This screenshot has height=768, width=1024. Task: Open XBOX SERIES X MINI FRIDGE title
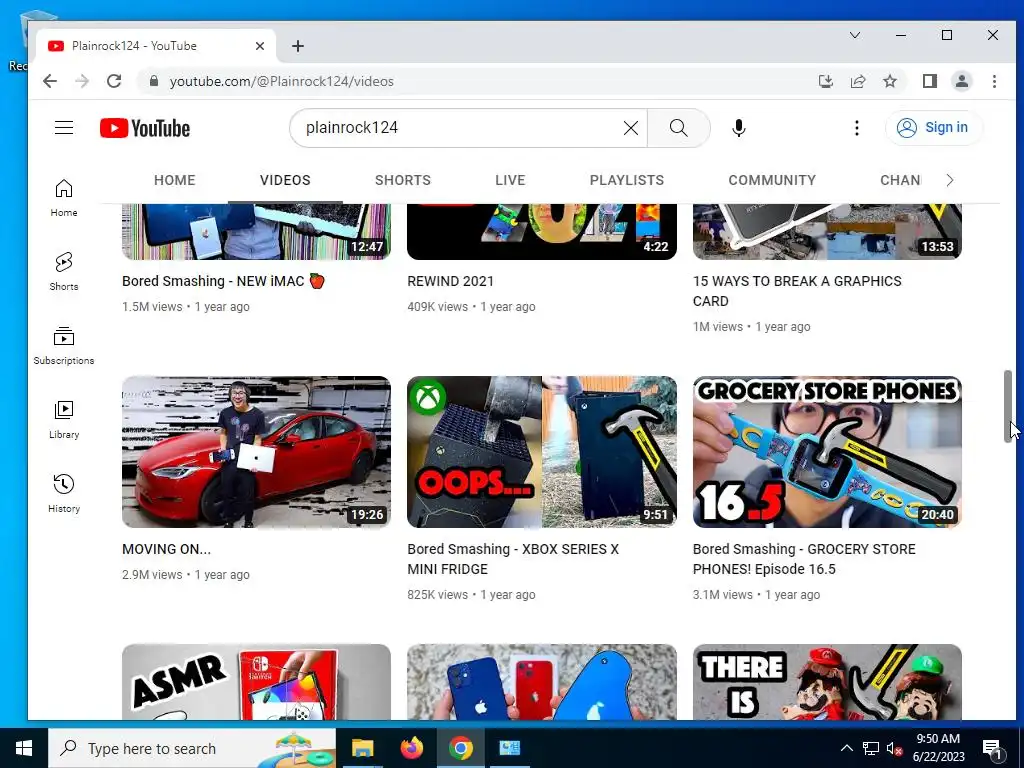pos(513,559)
